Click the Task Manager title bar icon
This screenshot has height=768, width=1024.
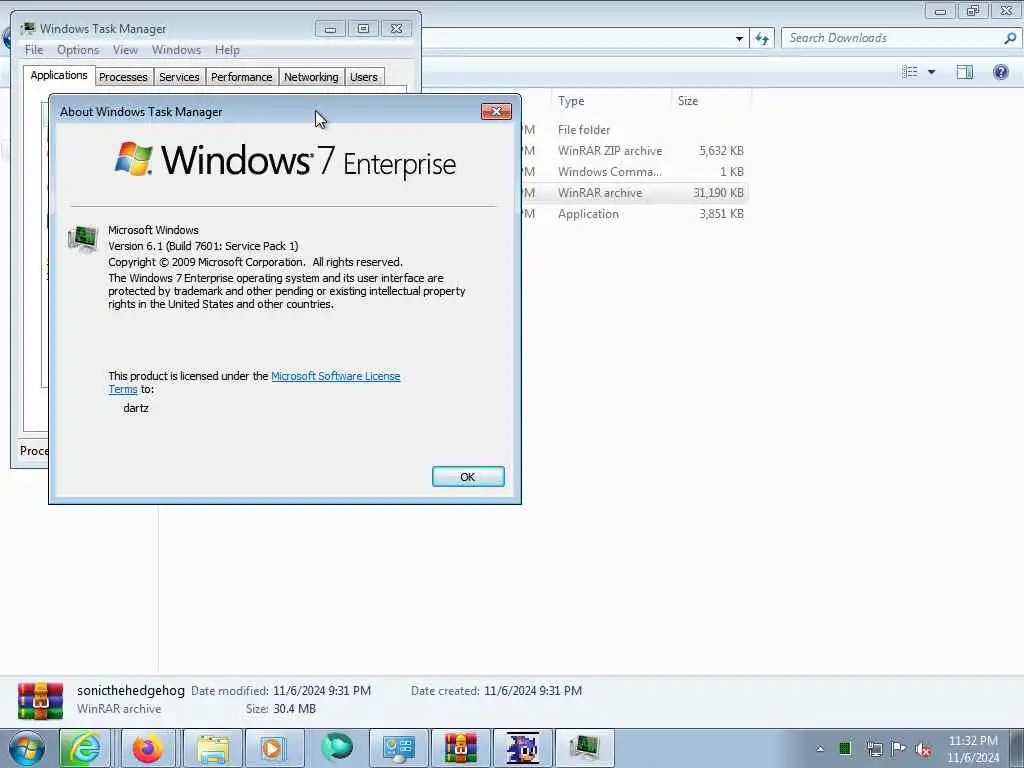pyautogui.click(x=28, y=29)
